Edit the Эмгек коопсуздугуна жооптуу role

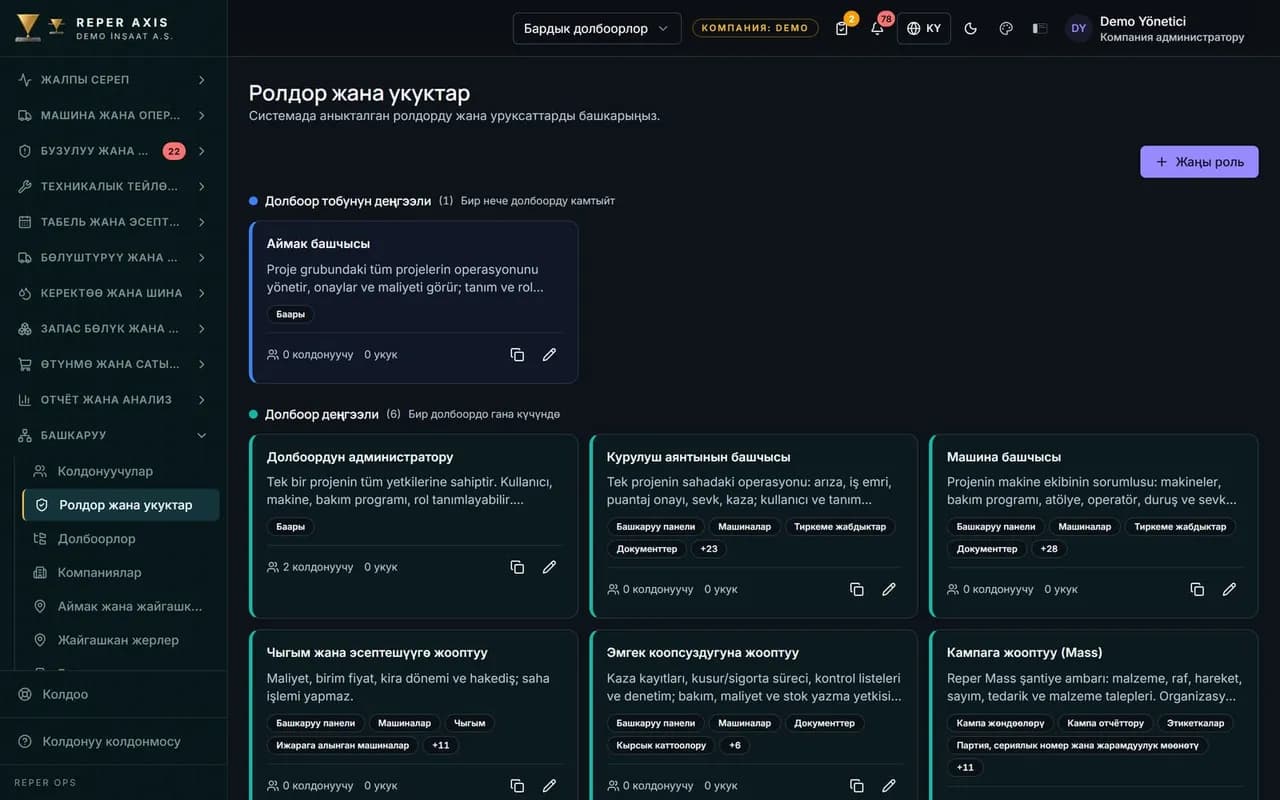889,785
